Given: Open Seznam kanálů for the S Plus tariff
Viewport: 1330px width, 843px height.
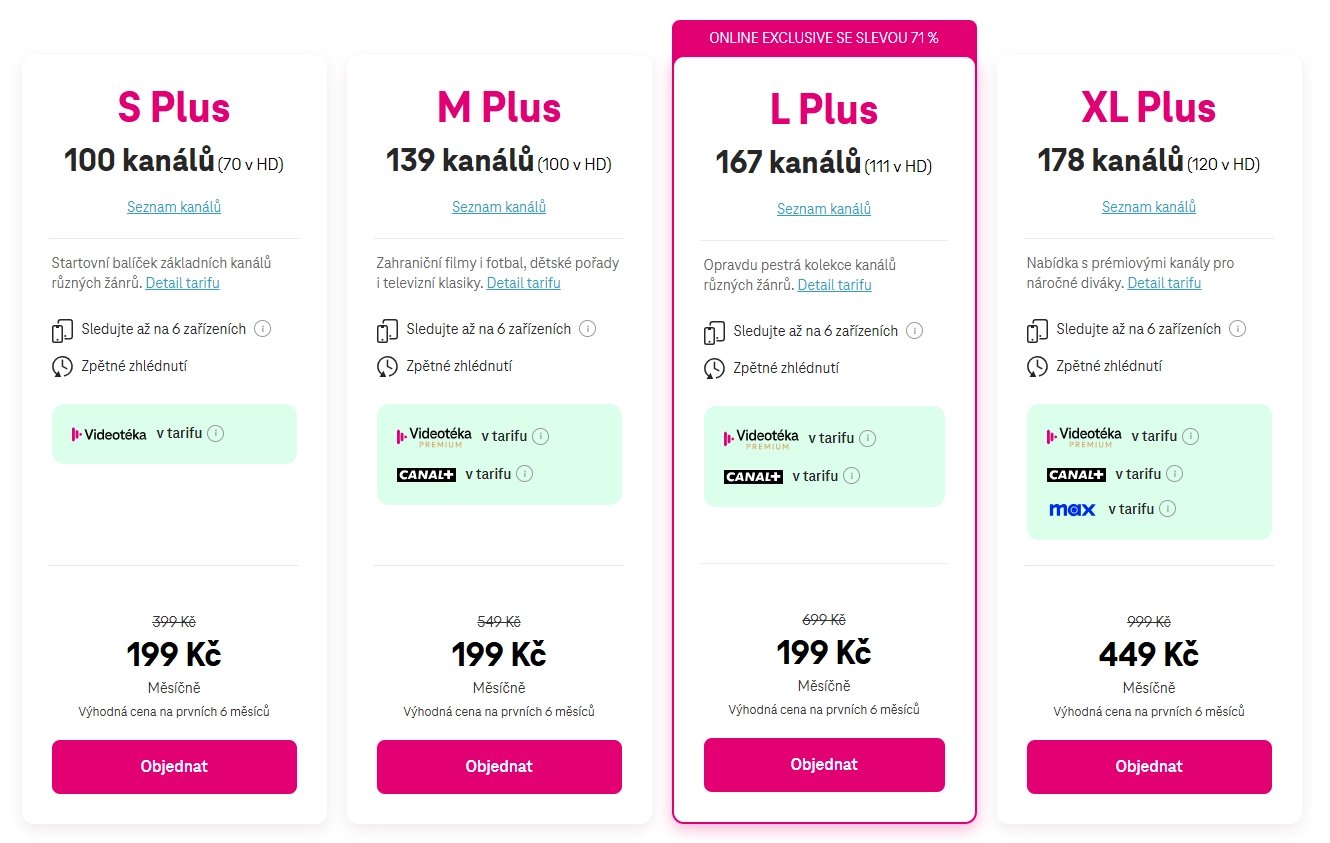Looking at the screenshot, I should (x=173, y=207).
